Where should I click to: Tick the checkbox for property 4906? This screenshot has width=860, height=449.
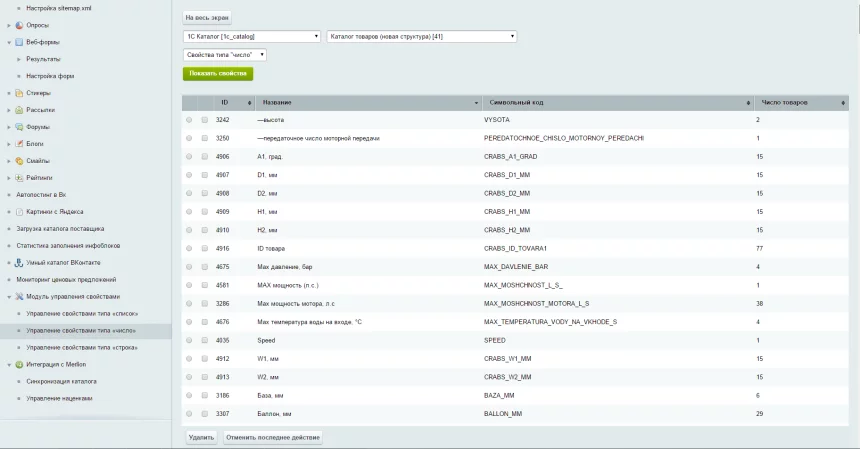tap(205, 157)
